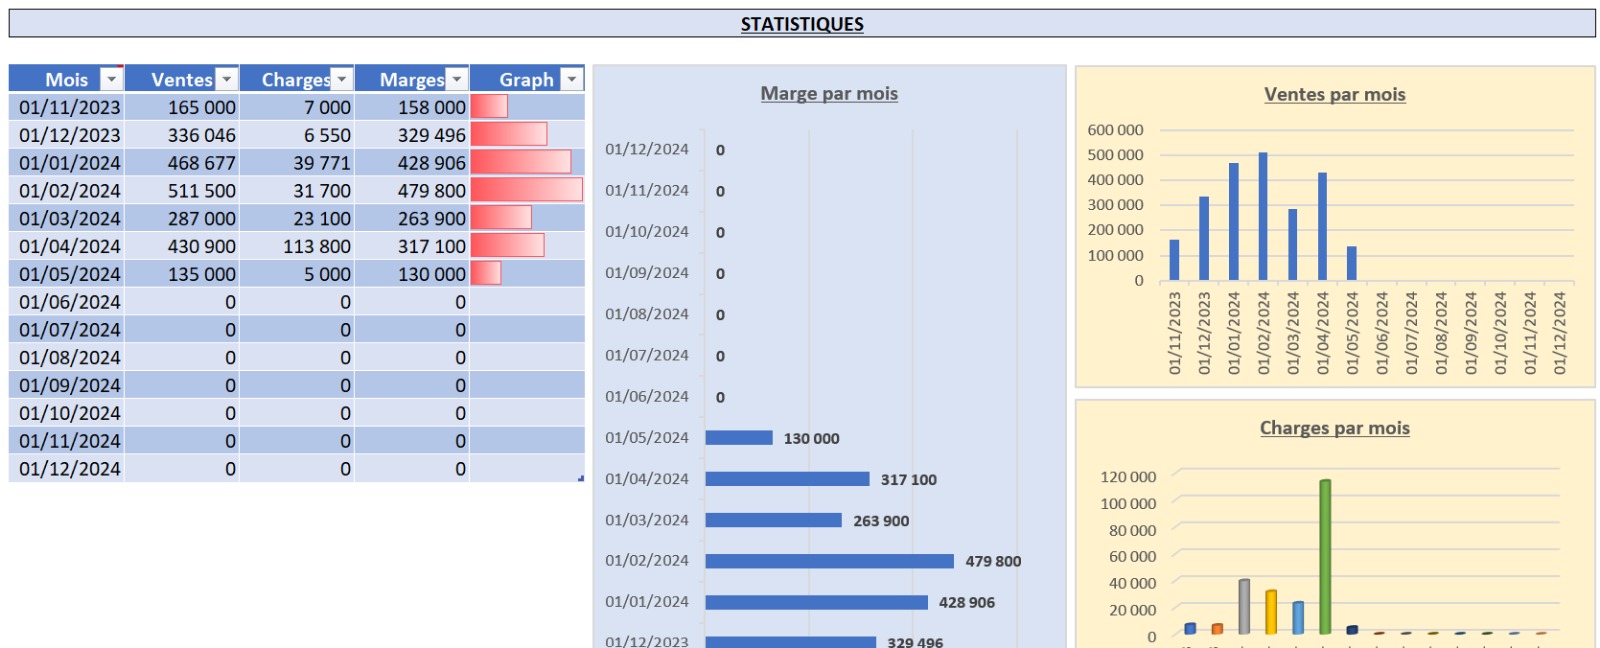Click the "Ventes par mois" chart title

[1334, 95]
